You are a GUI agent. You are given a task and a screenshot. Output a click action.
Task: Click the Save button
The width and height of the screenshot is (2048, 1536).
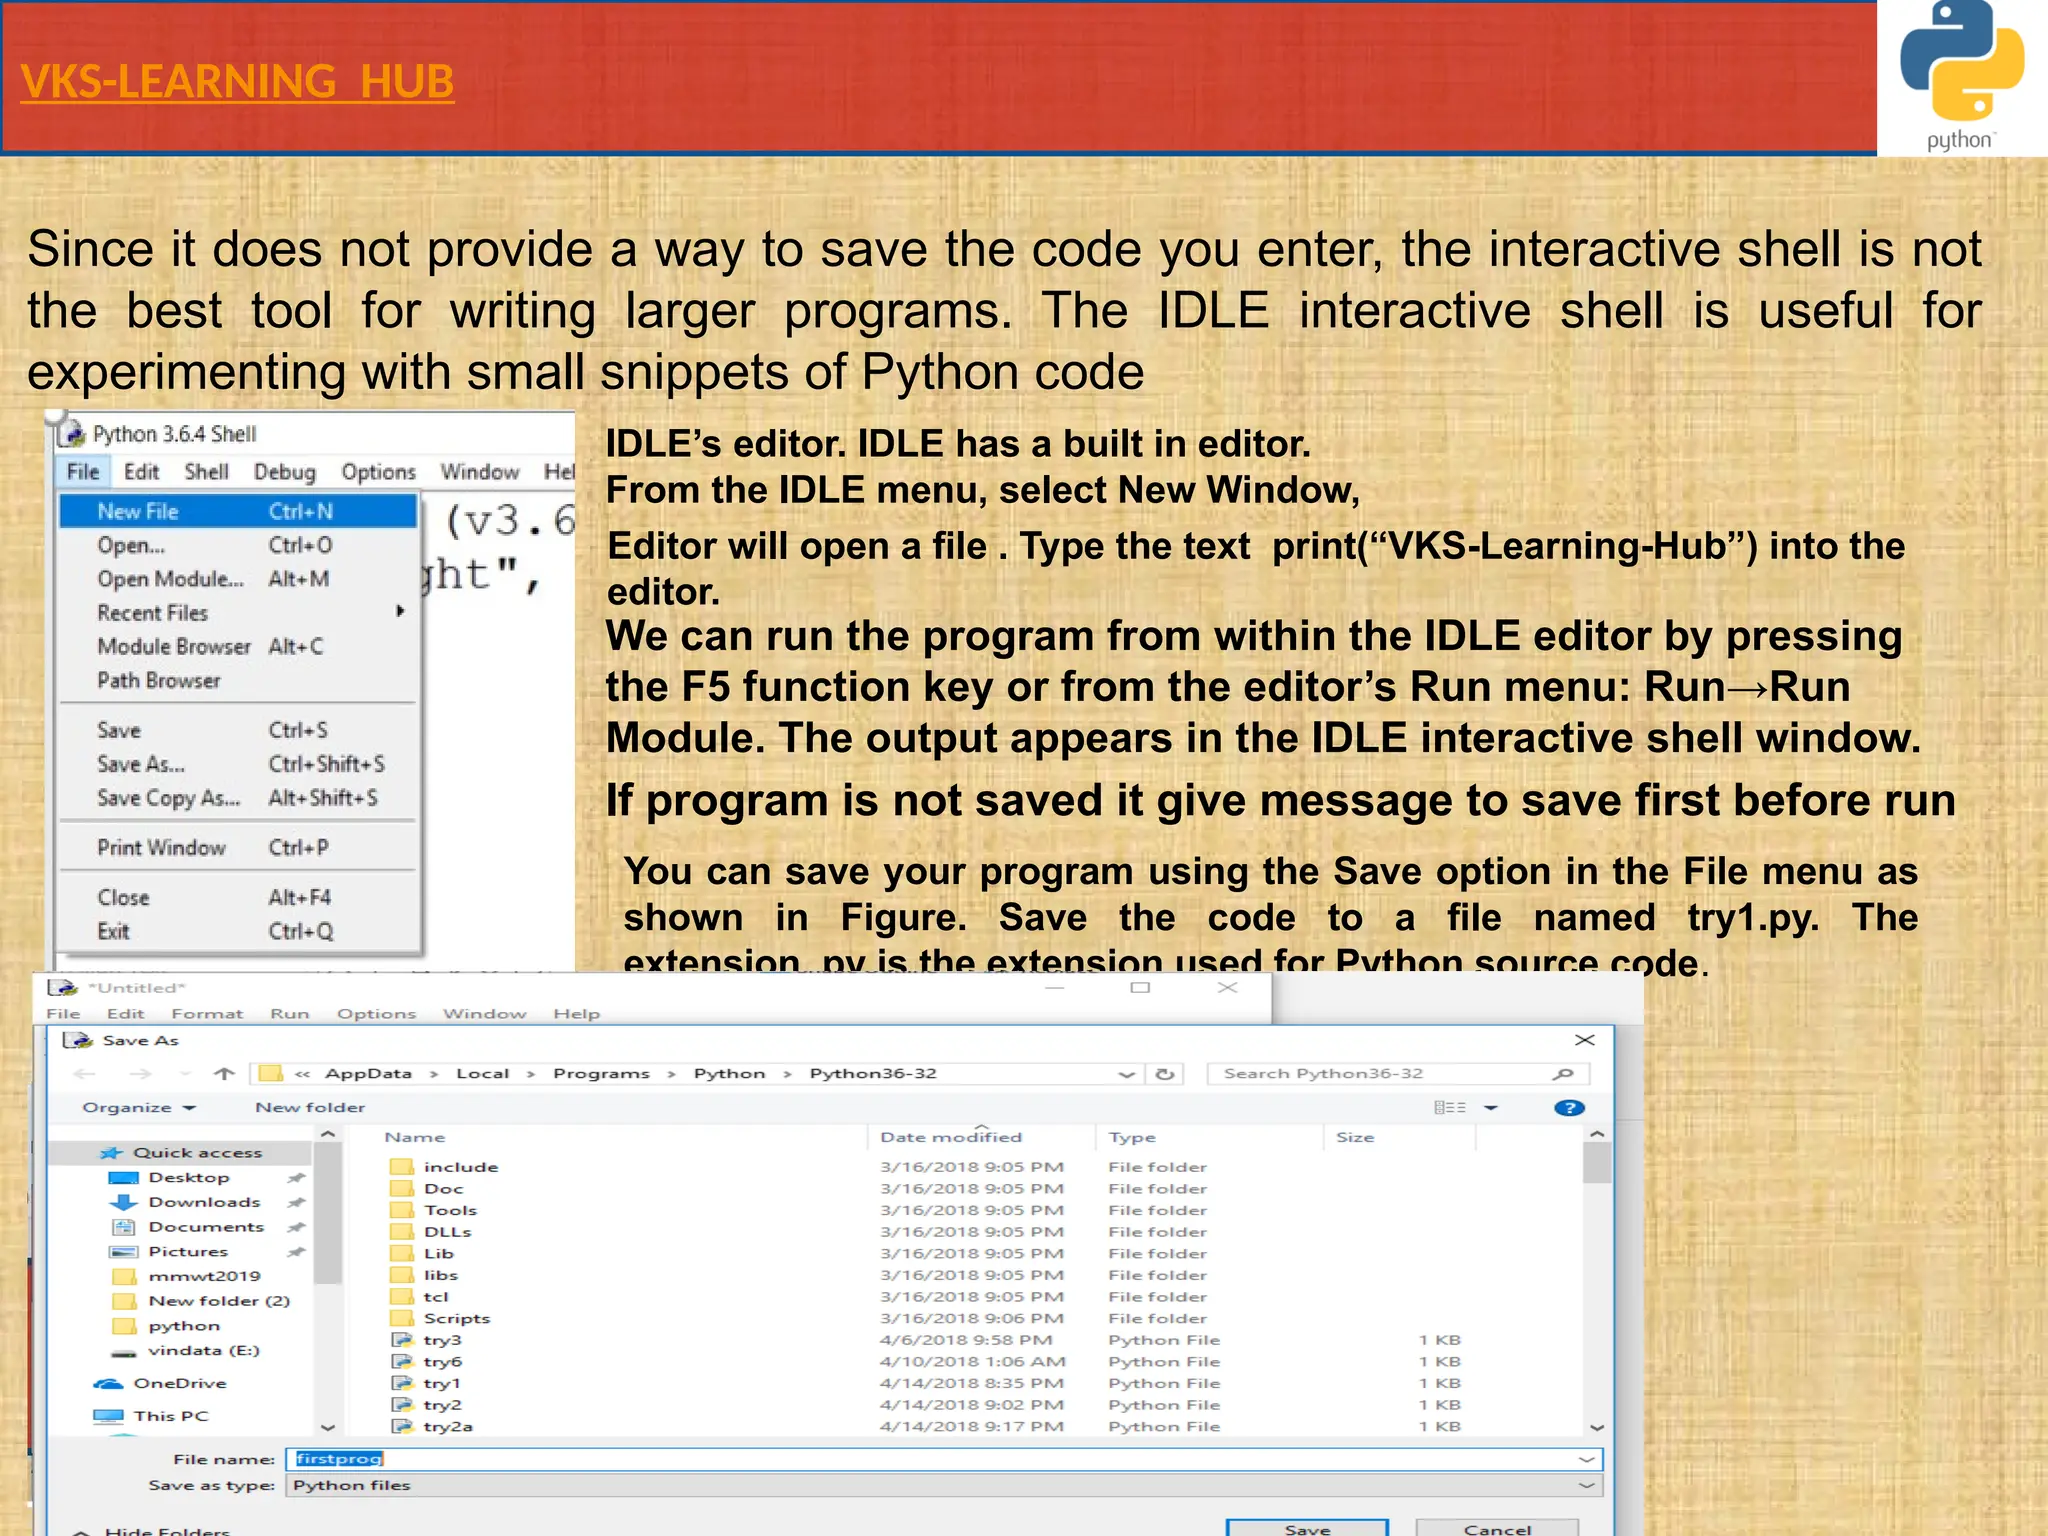pyautogui.click(x=1307, y=1528)
